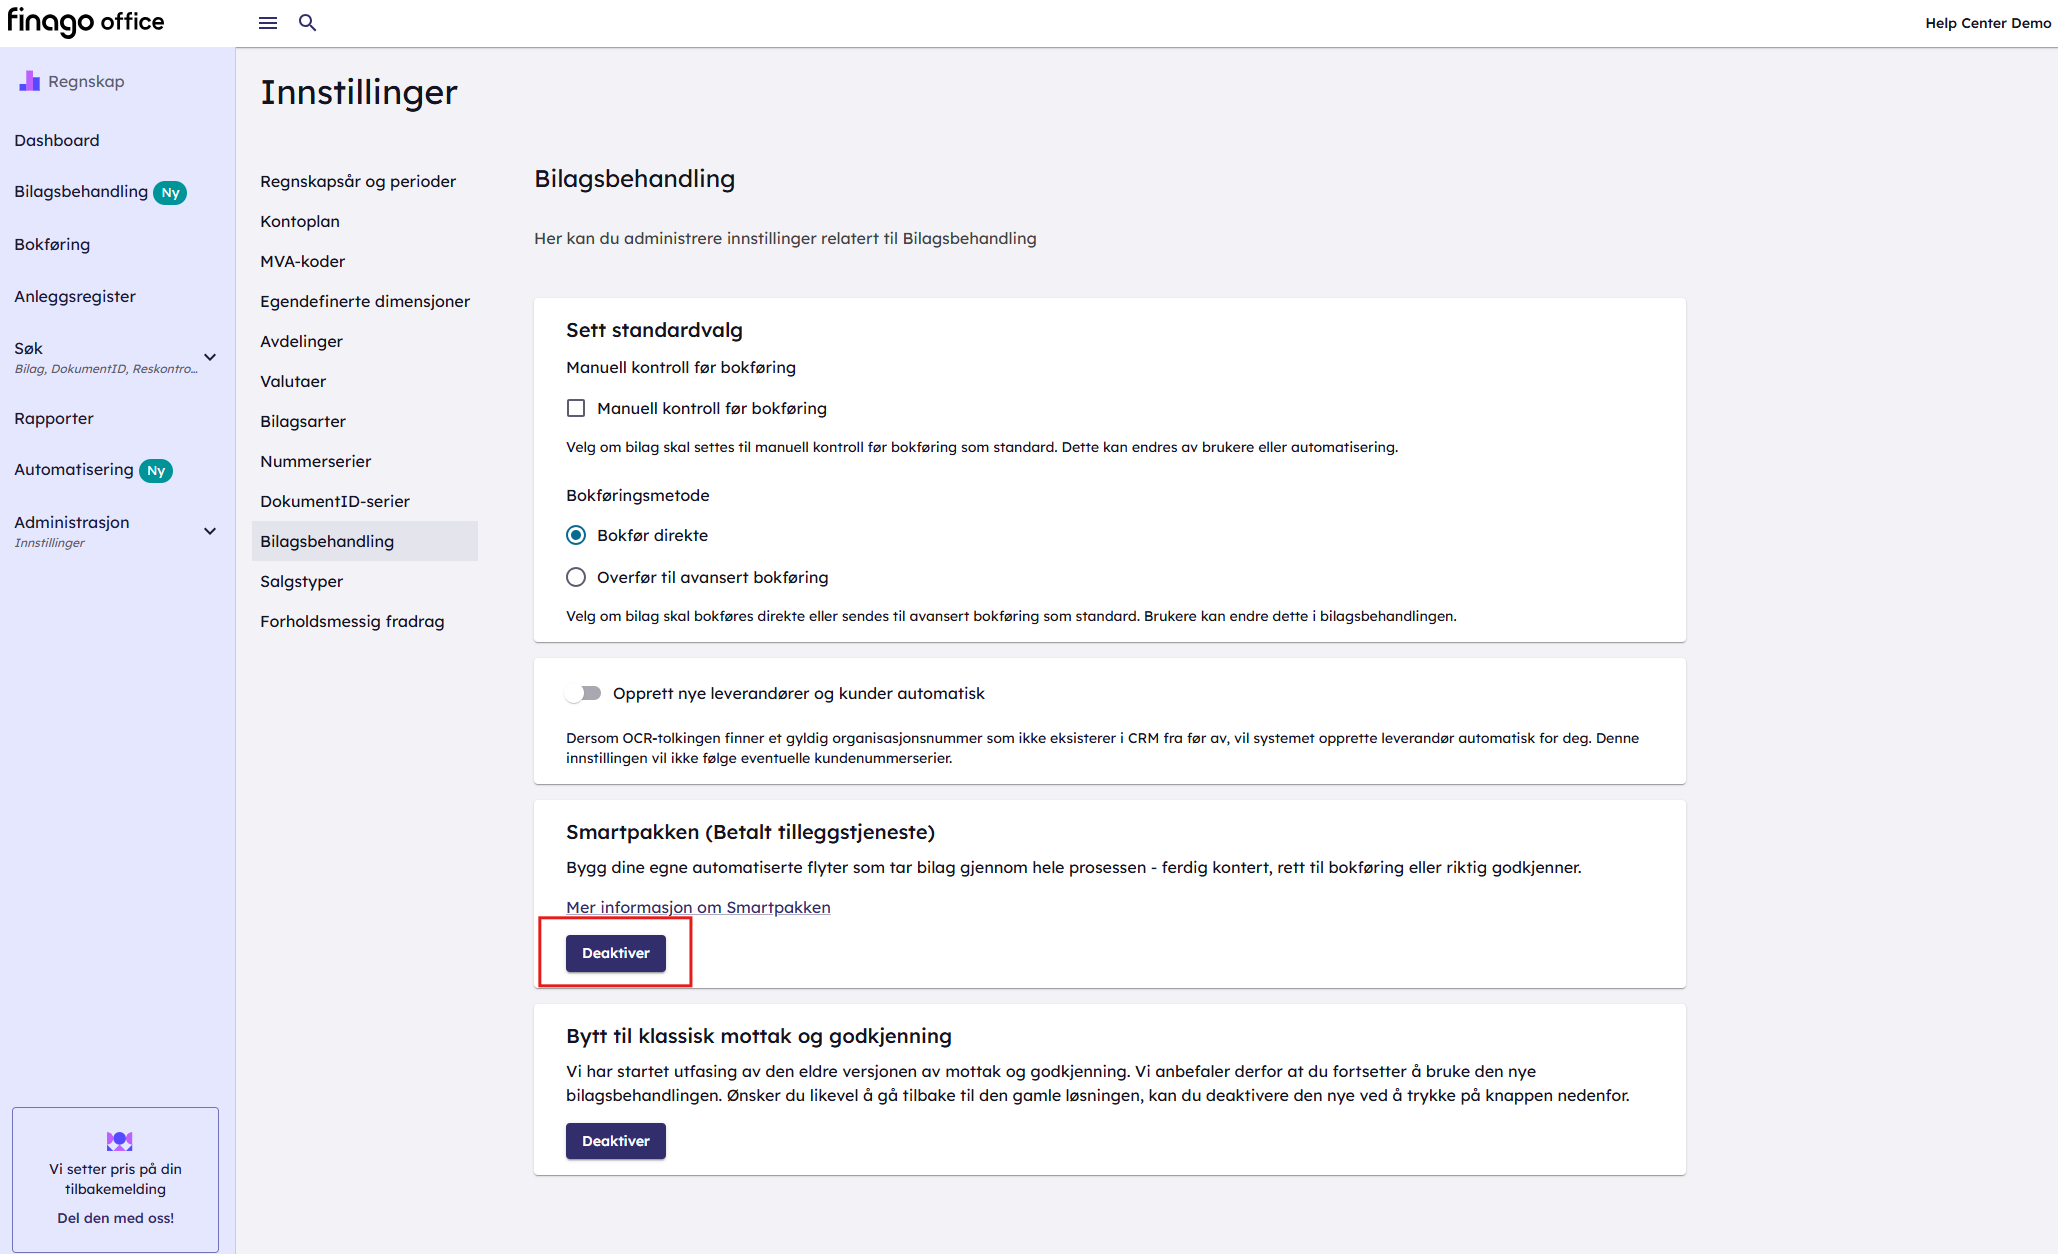Select Overfør til avansert bokføring option
The width and height of the screenshot is (2058, 1254).
[576, 577]
